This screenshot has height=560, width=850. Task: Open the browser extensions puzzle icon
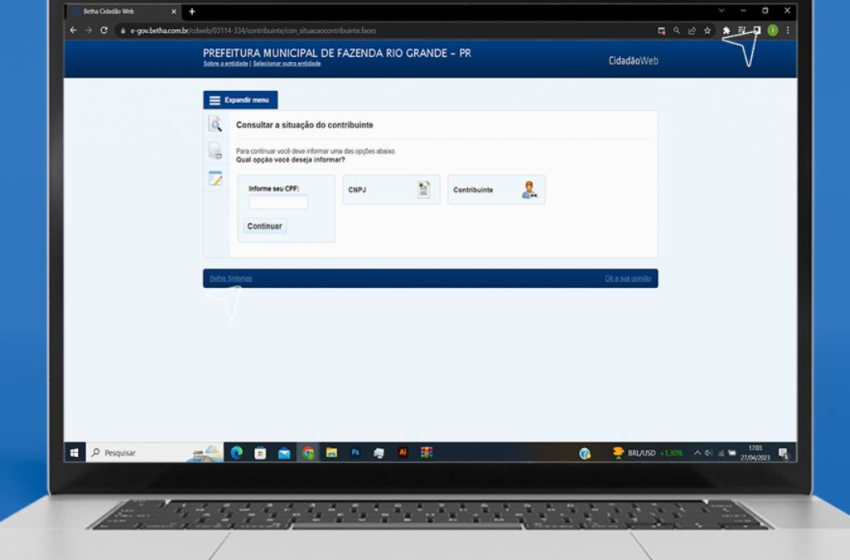[726, 31]
